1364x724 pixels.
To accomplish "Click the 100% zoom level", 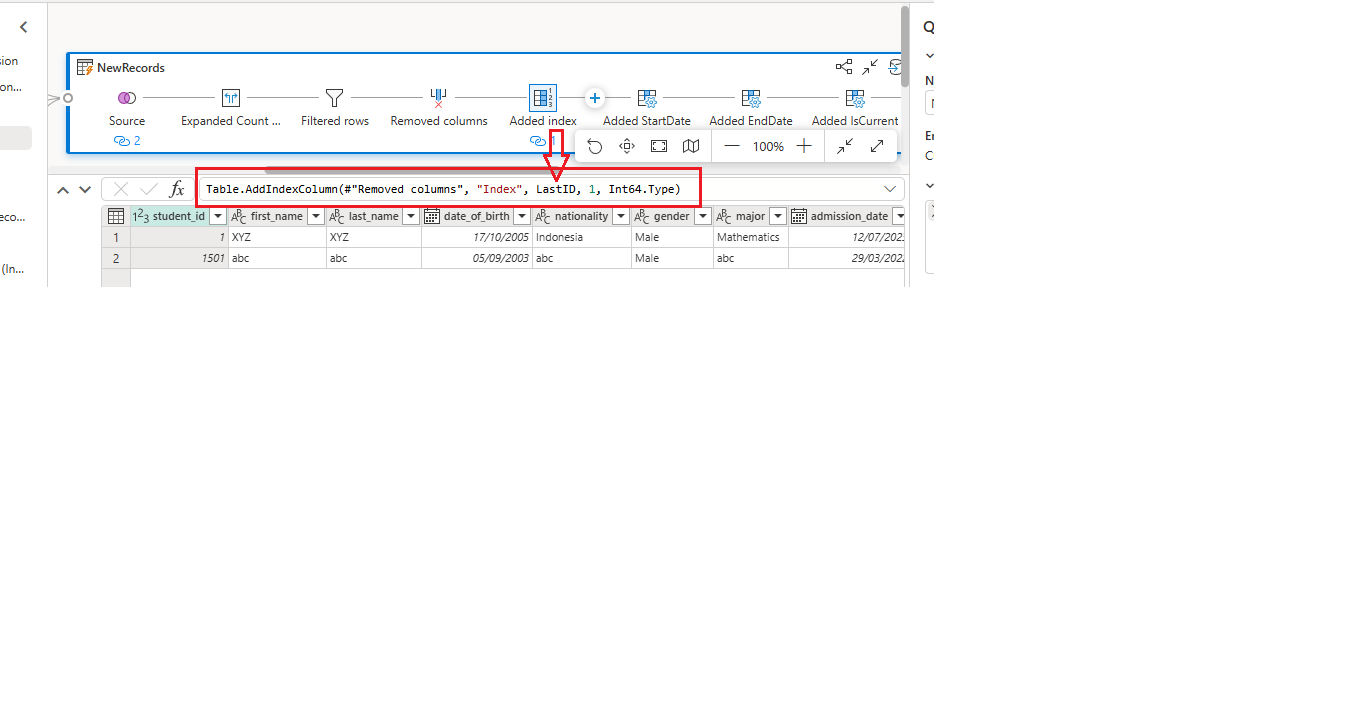I will (768, 146).
